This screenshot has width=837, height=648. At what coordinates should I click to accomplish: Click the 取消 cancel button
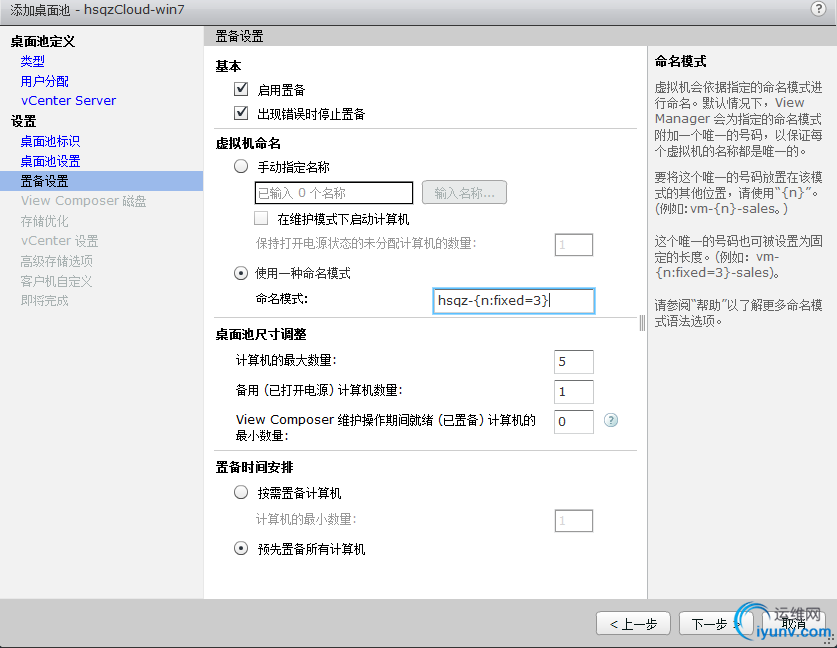tap(794, 623)
